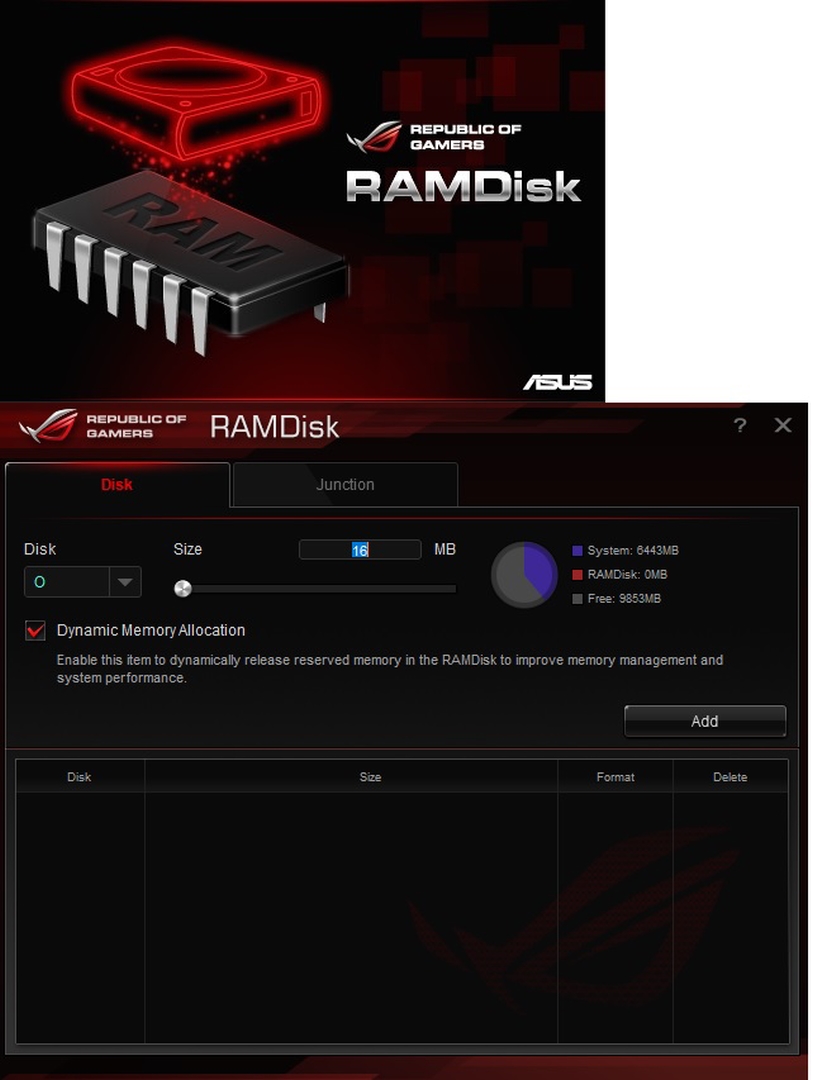This screenshot has width=813, height=1080.
Task: Click the Format column header
Action: click(x=615, y=776)
